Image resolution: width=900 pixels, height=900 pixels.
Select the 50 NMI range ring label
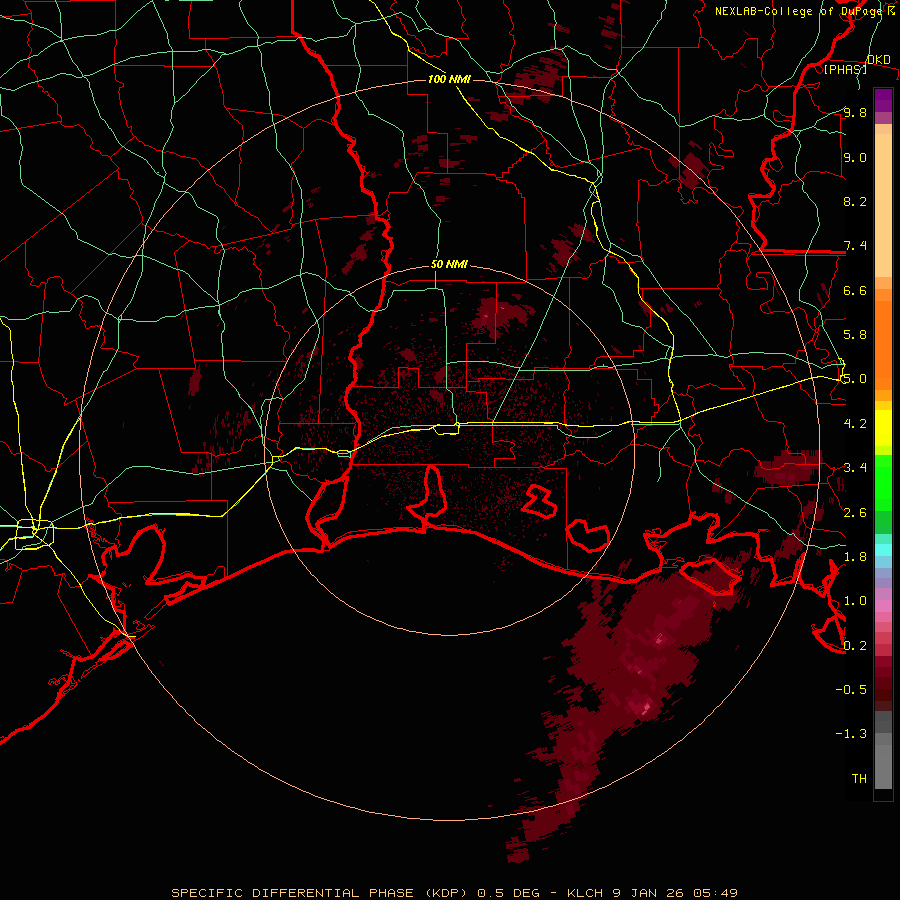click(449, 265)
